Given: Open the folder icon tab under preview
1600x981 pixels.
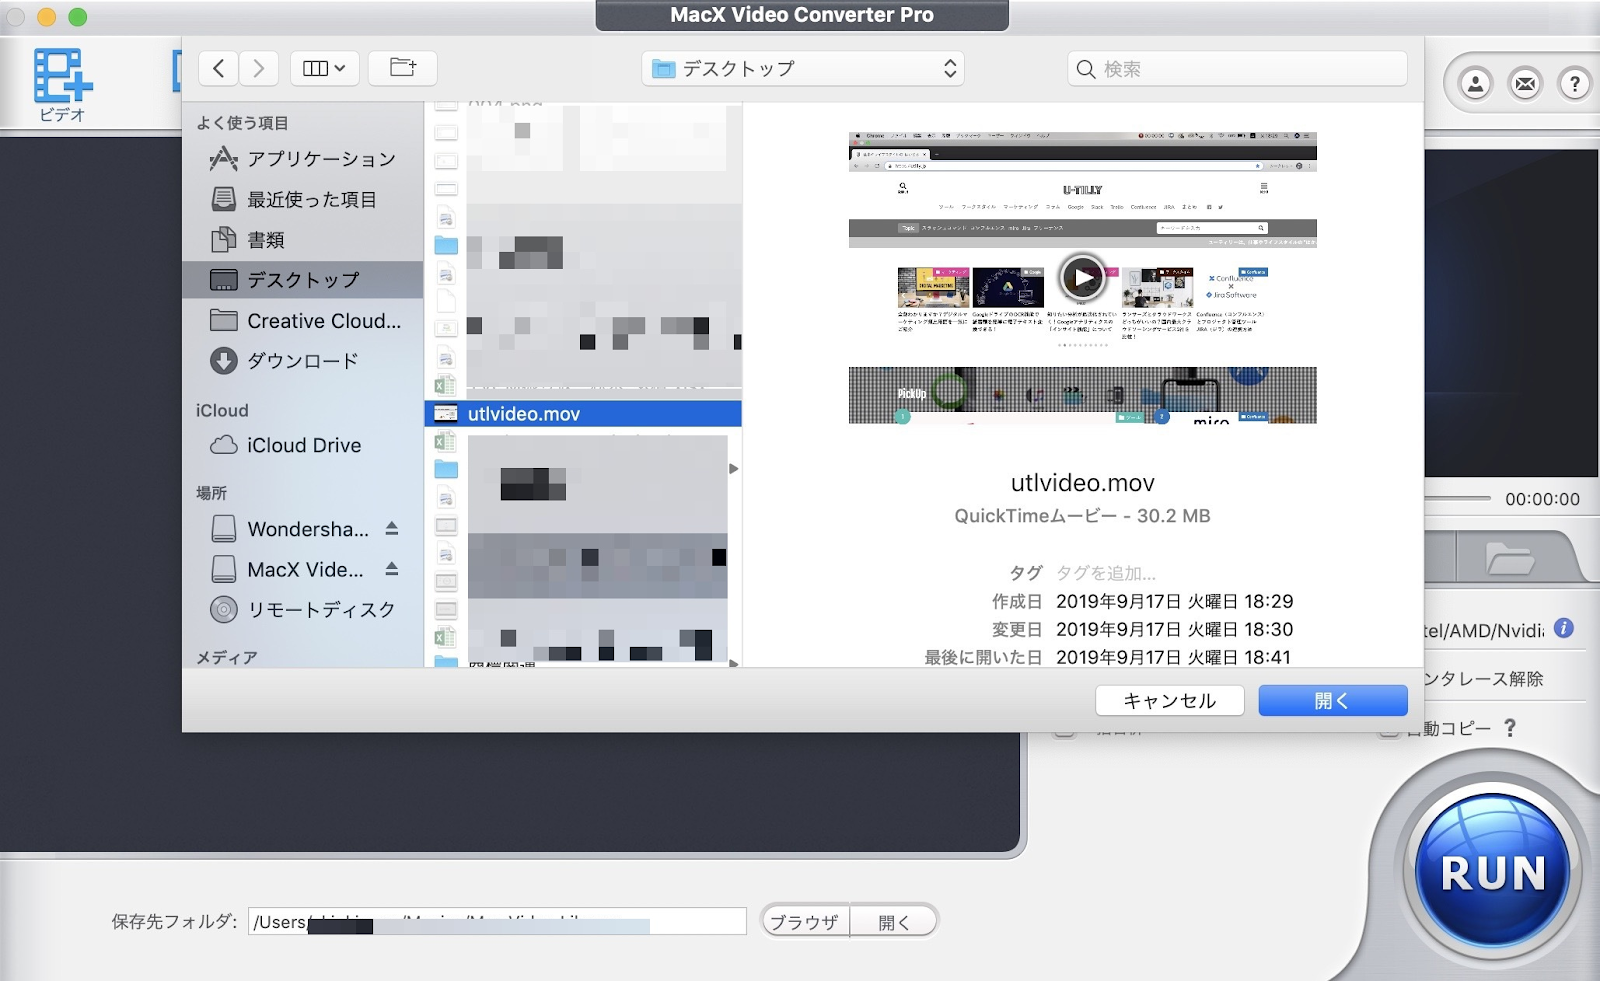Looking at the screenshot, I should click(x=1510, y=558).
